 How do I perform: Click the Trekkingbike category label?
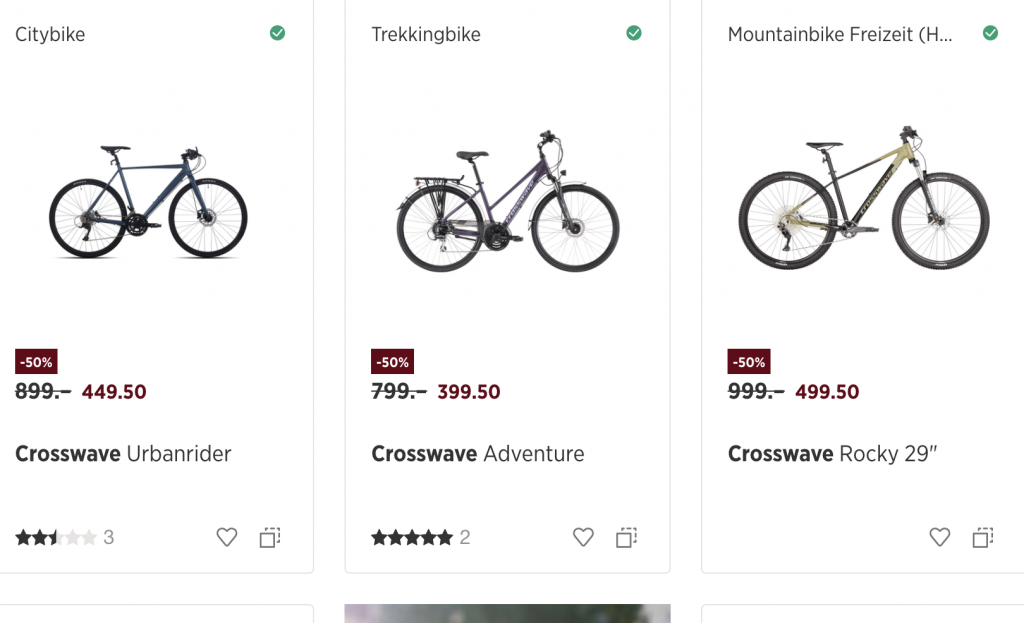(426, 35)
